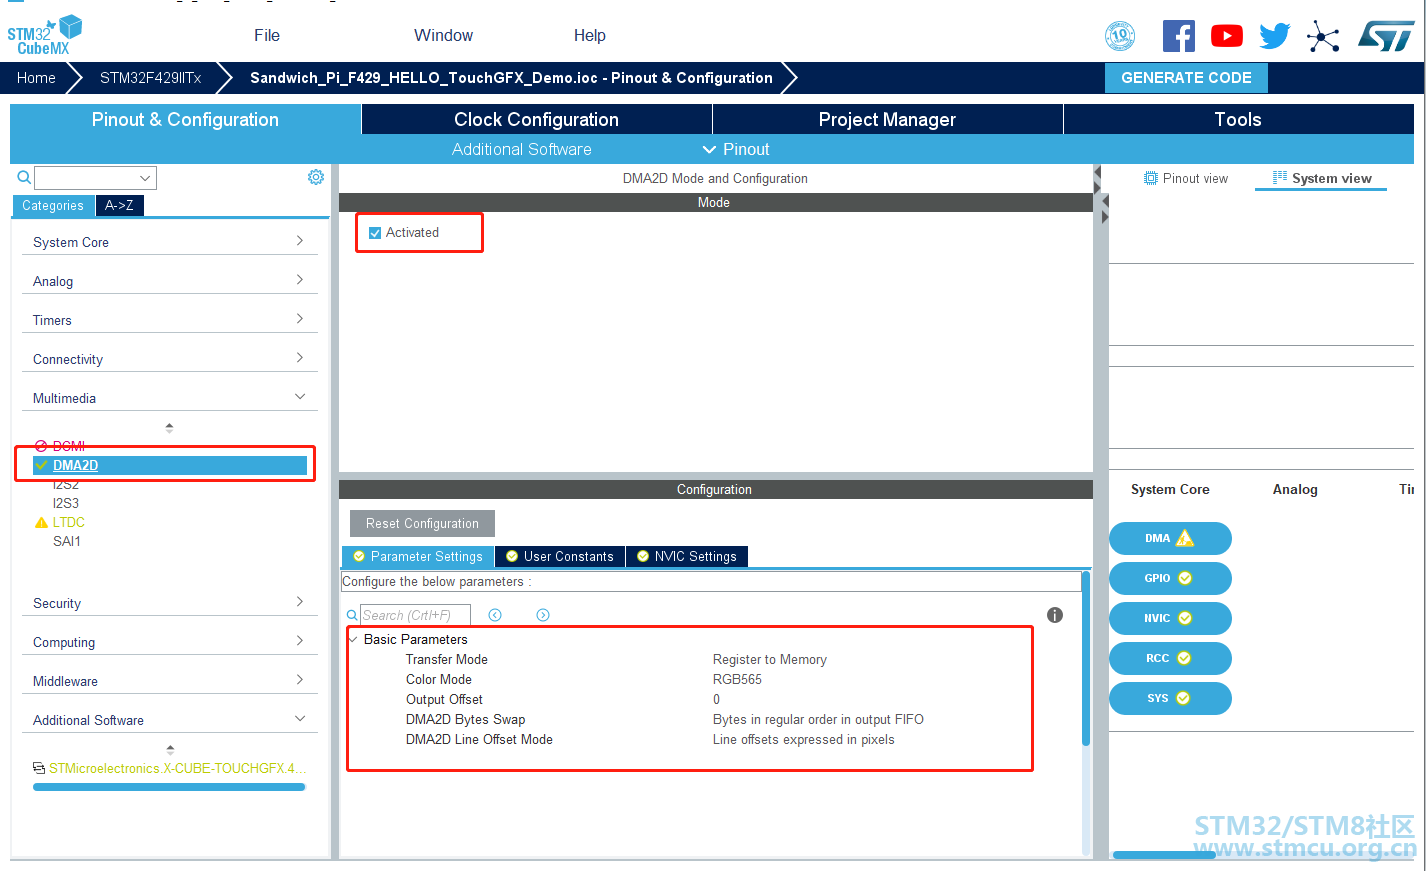
Task: Switch to the Project Manager tab
Action: point(888,119)
